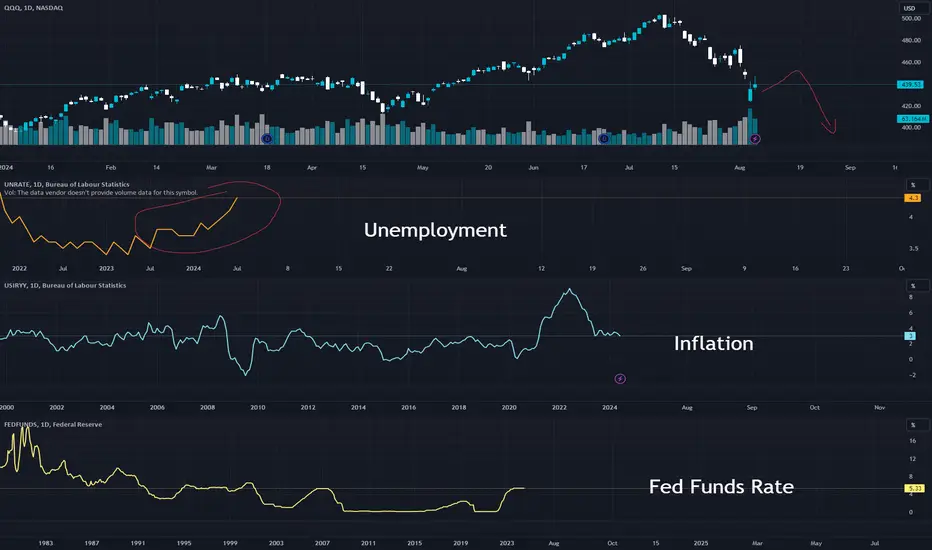Screen dimensions: 932x550
Task: Click the QQQ, 1D, NASDAQ symbol legend
Action: (x=33, y=8)
